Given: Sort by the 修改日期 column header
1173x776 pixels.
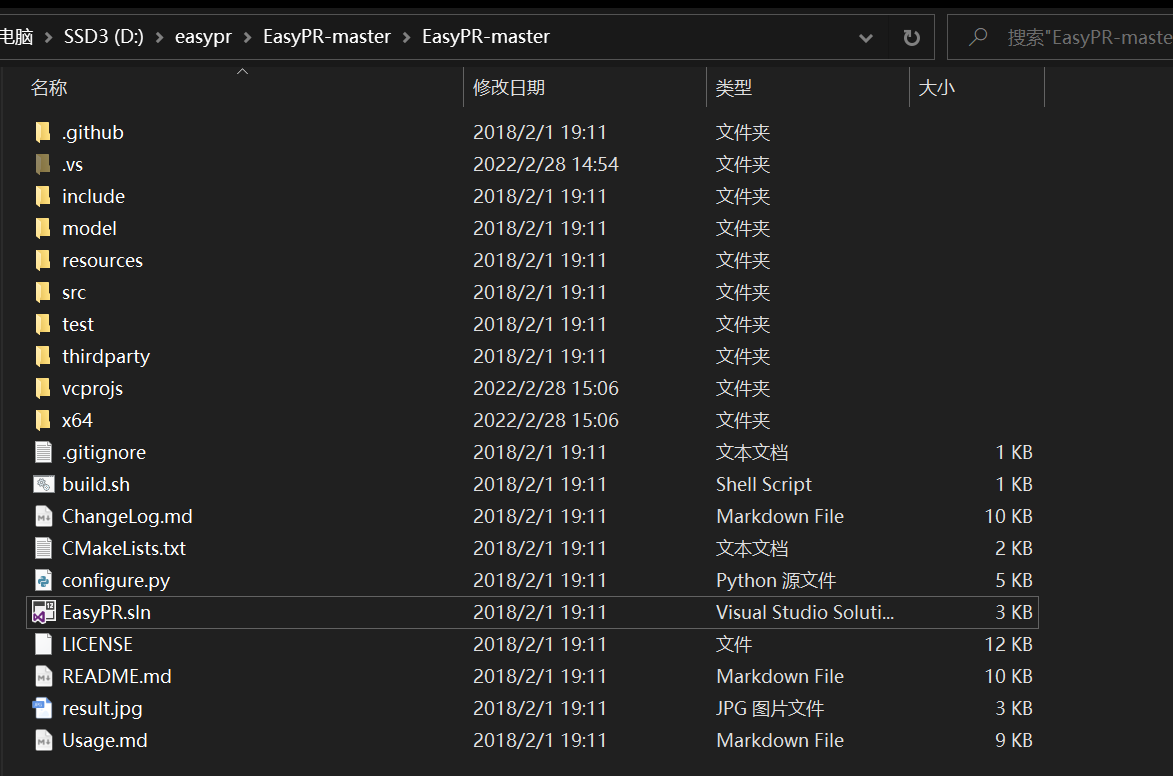Looking at the screenshot, I should coord(509,88).
